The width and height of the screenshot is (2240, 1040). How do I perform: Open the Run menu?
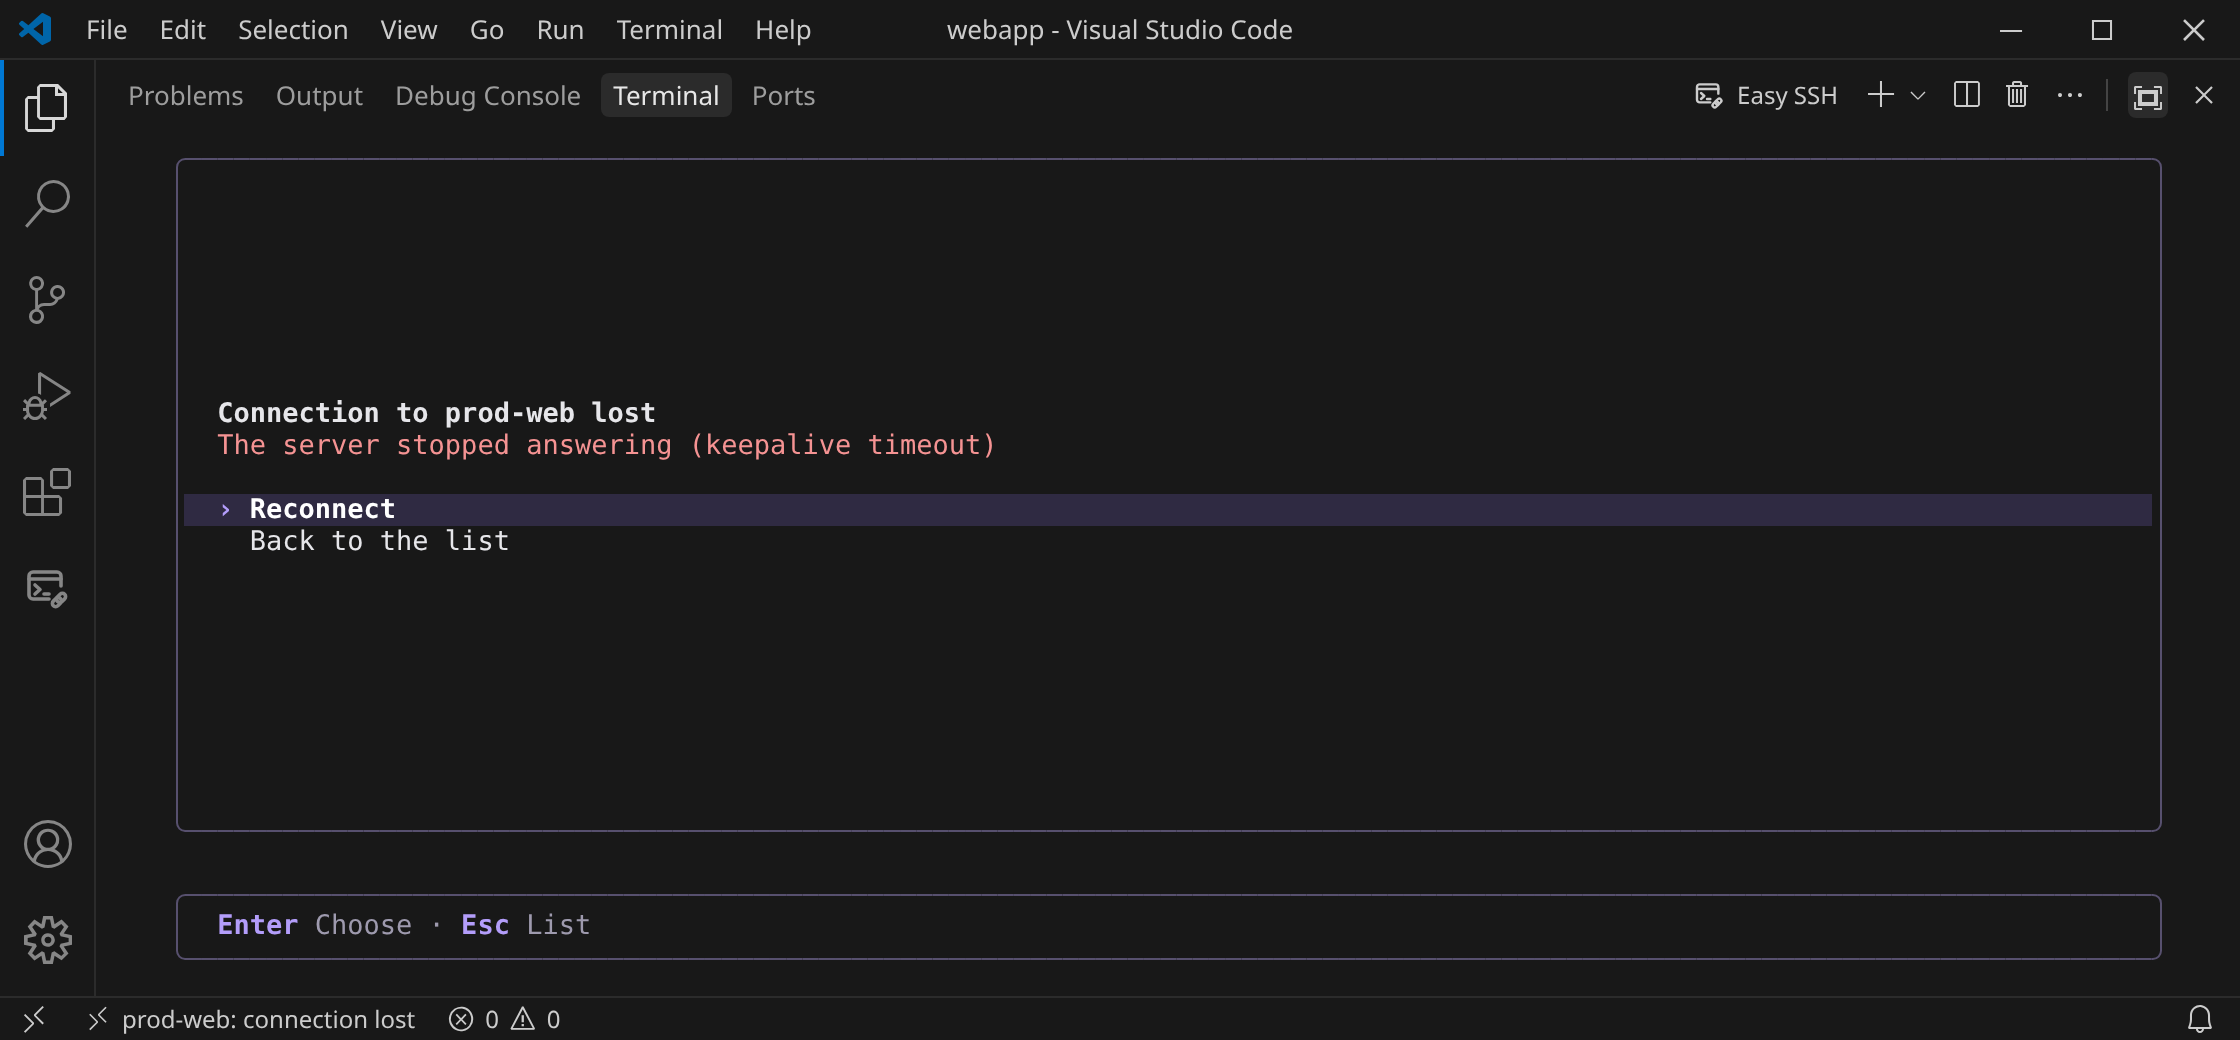tap(560, 30)
